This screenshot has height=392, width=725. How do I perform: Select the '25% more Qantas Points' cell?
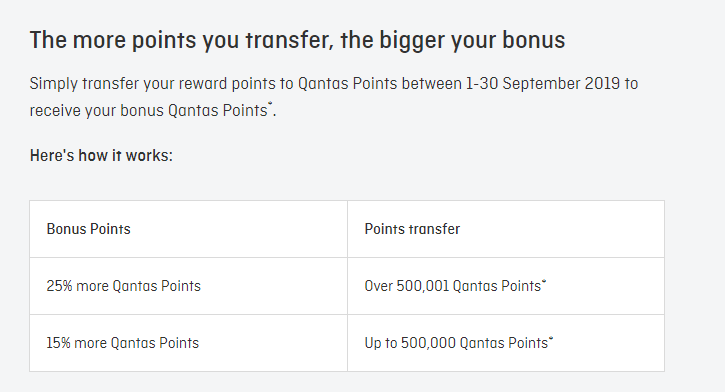click(x=189, y=286)
